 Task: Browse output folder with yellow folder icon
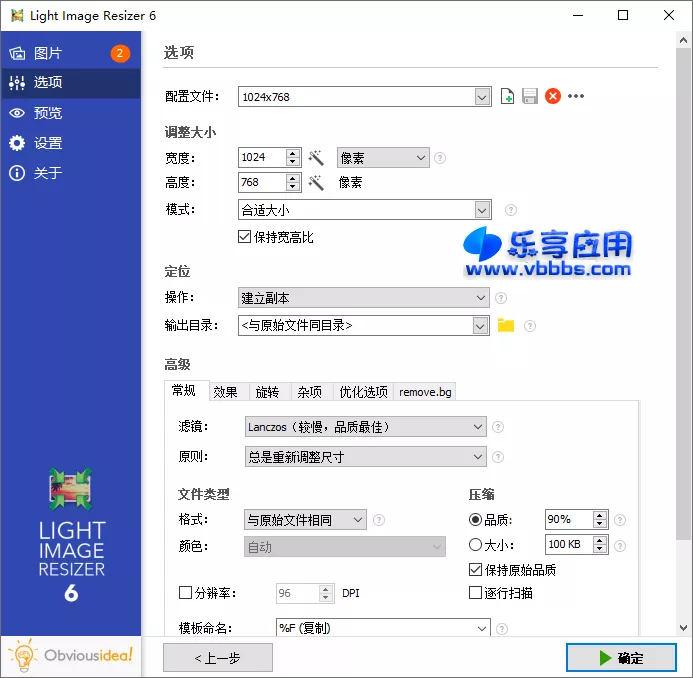click(x=506, y=325)
